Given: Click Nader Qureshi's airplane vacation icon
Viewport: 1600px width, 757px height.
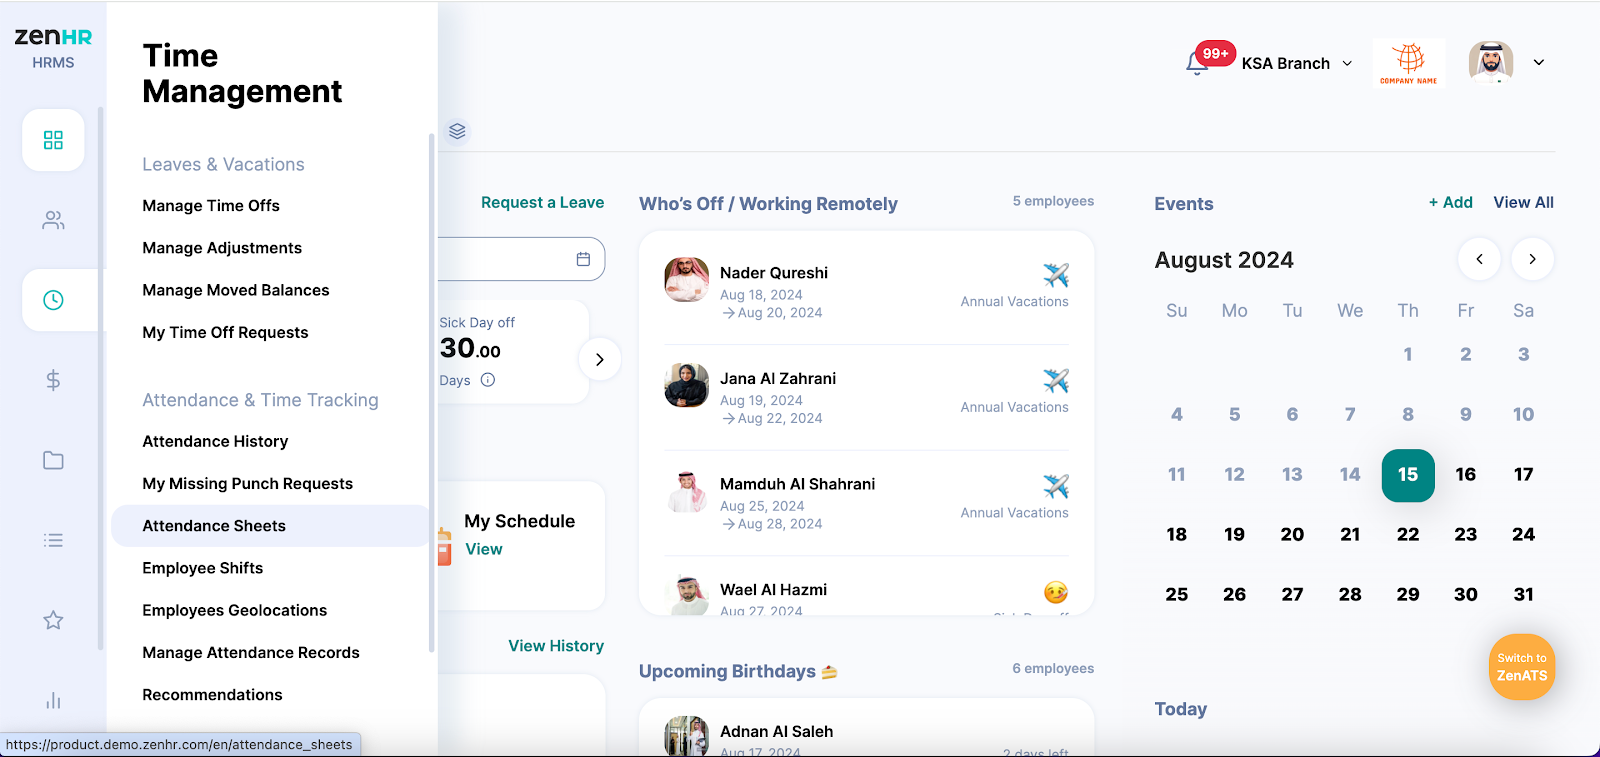Looking at the screenshot, I should (1056, 275).
